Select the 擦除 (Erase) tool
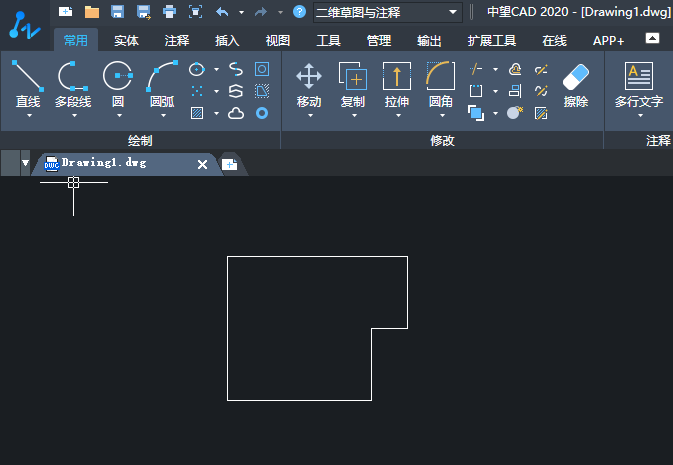 [576, 84]
